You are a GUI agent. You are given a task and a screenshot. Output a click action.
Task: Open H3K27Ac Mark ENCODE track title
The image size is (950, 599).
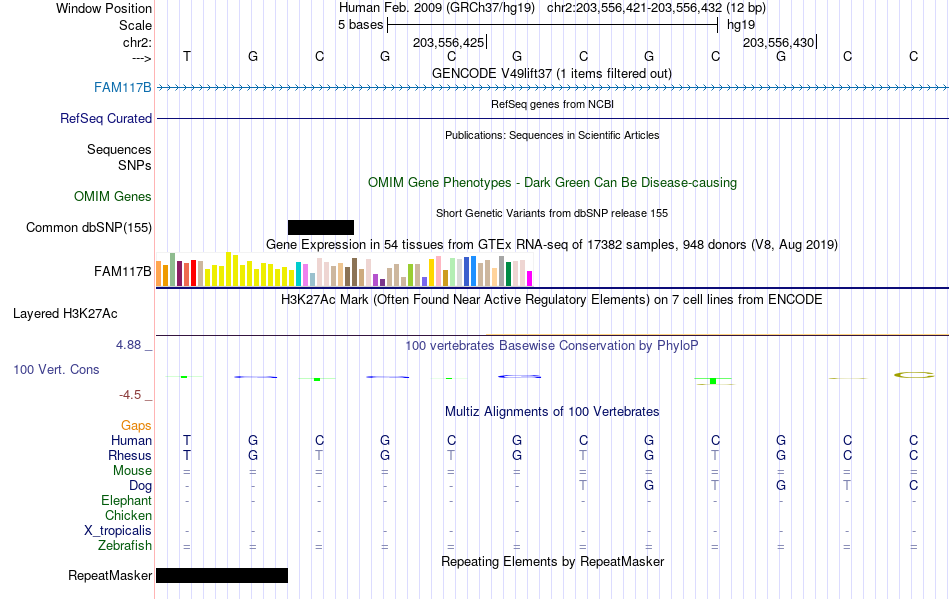pos(552,299)
